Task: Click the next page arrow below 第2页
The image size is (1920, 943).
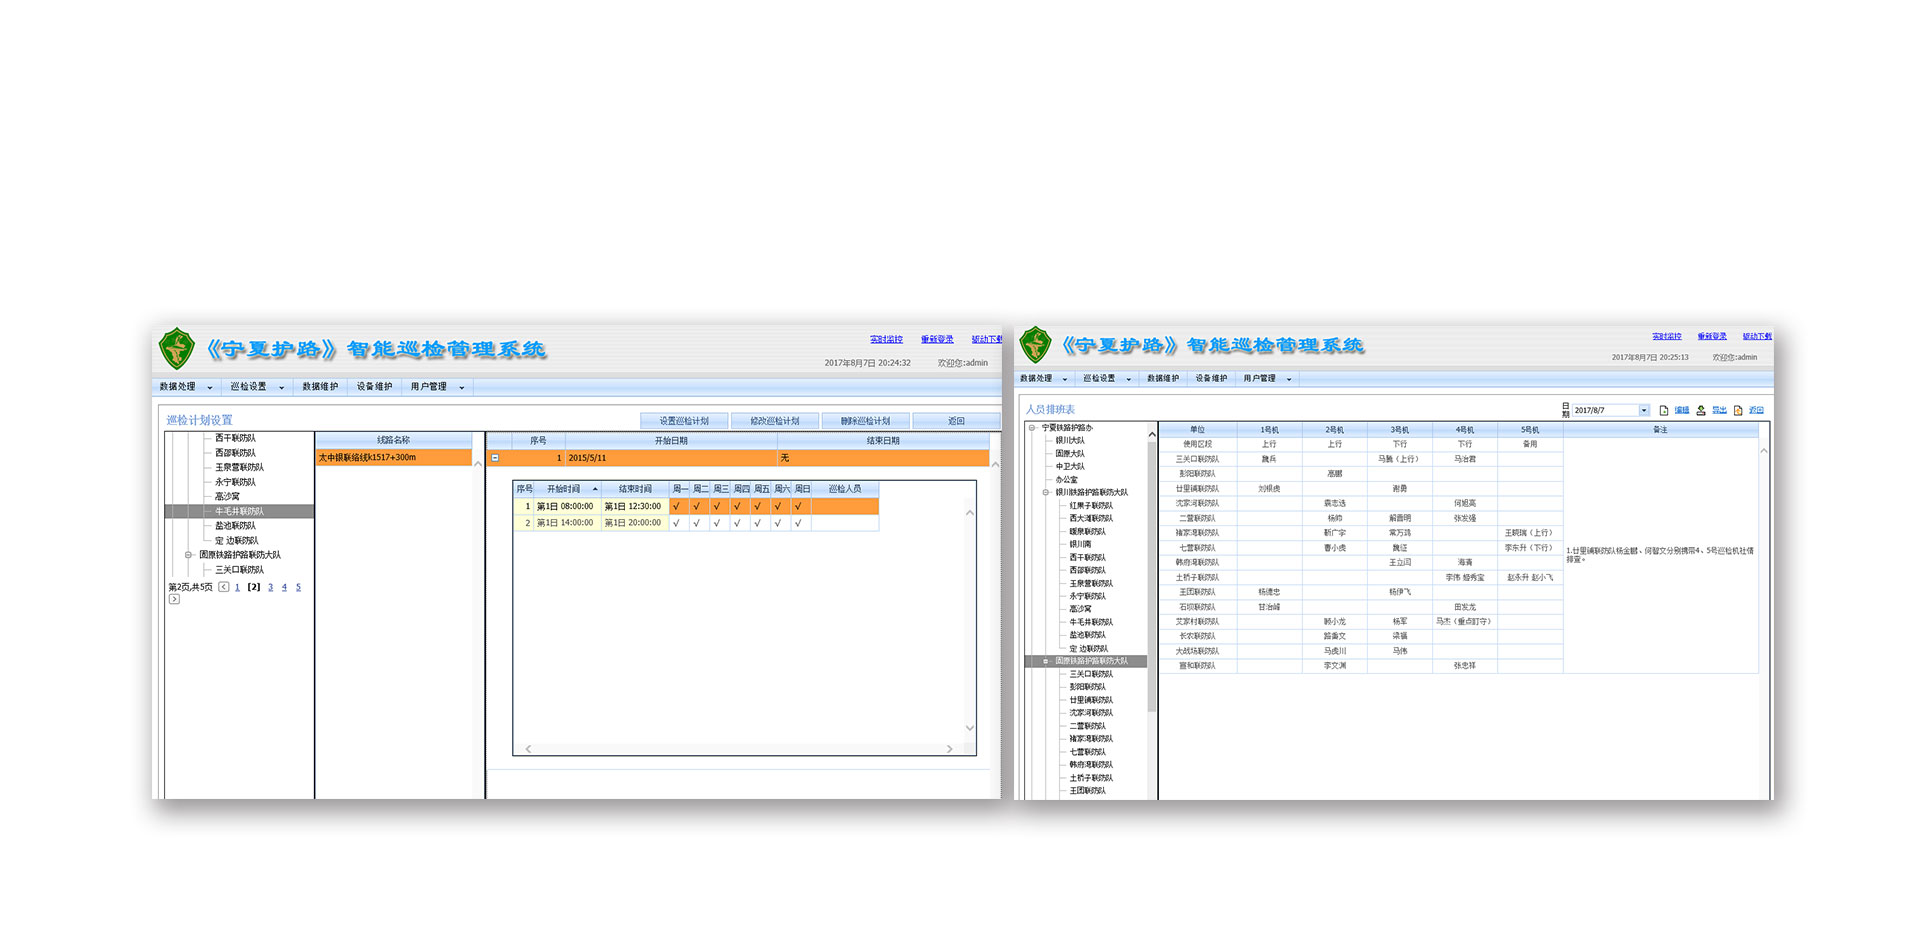Action: click(174, 600)
